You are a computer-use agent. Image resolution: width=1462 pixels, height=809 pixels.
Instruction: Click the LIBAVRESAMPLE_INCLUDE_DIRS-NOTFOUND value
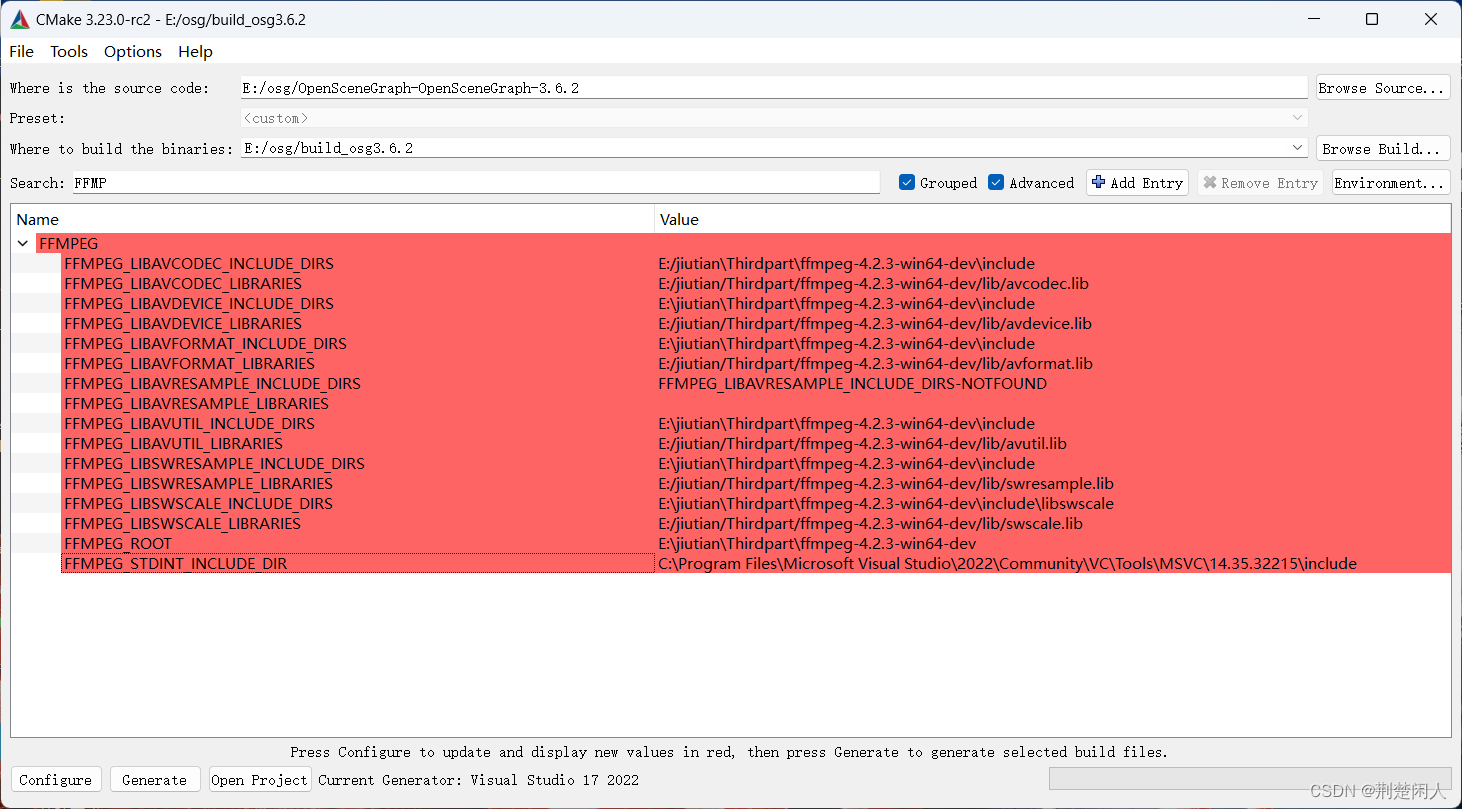(x=852, y=384)
